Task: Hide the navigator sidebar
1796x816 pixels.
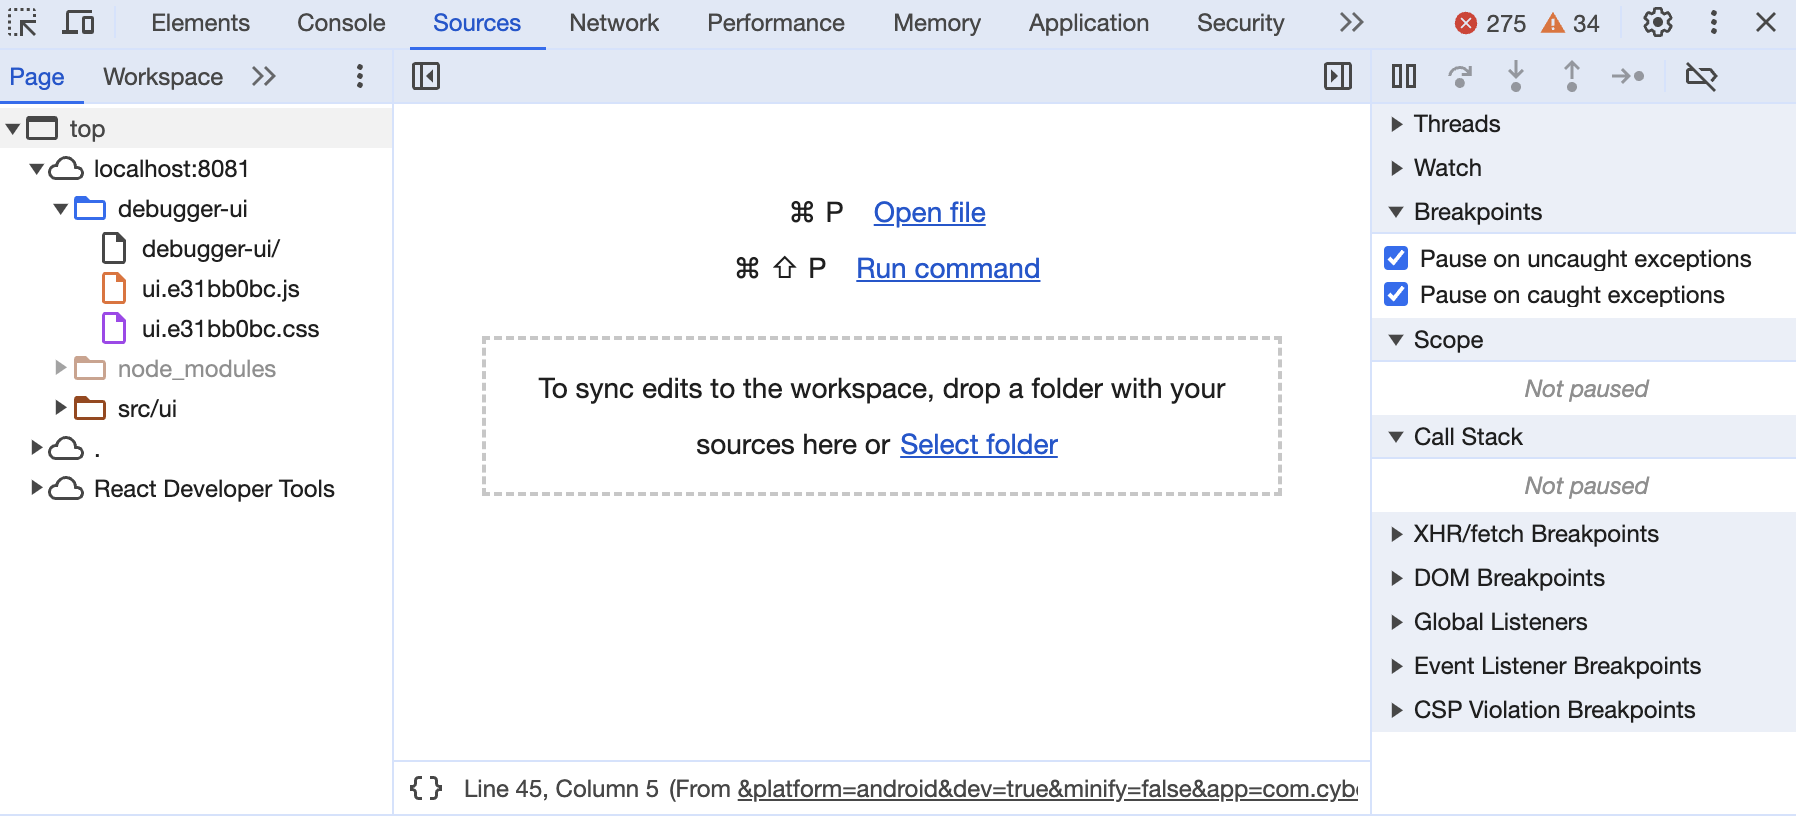Action: (x=426, y=76)
